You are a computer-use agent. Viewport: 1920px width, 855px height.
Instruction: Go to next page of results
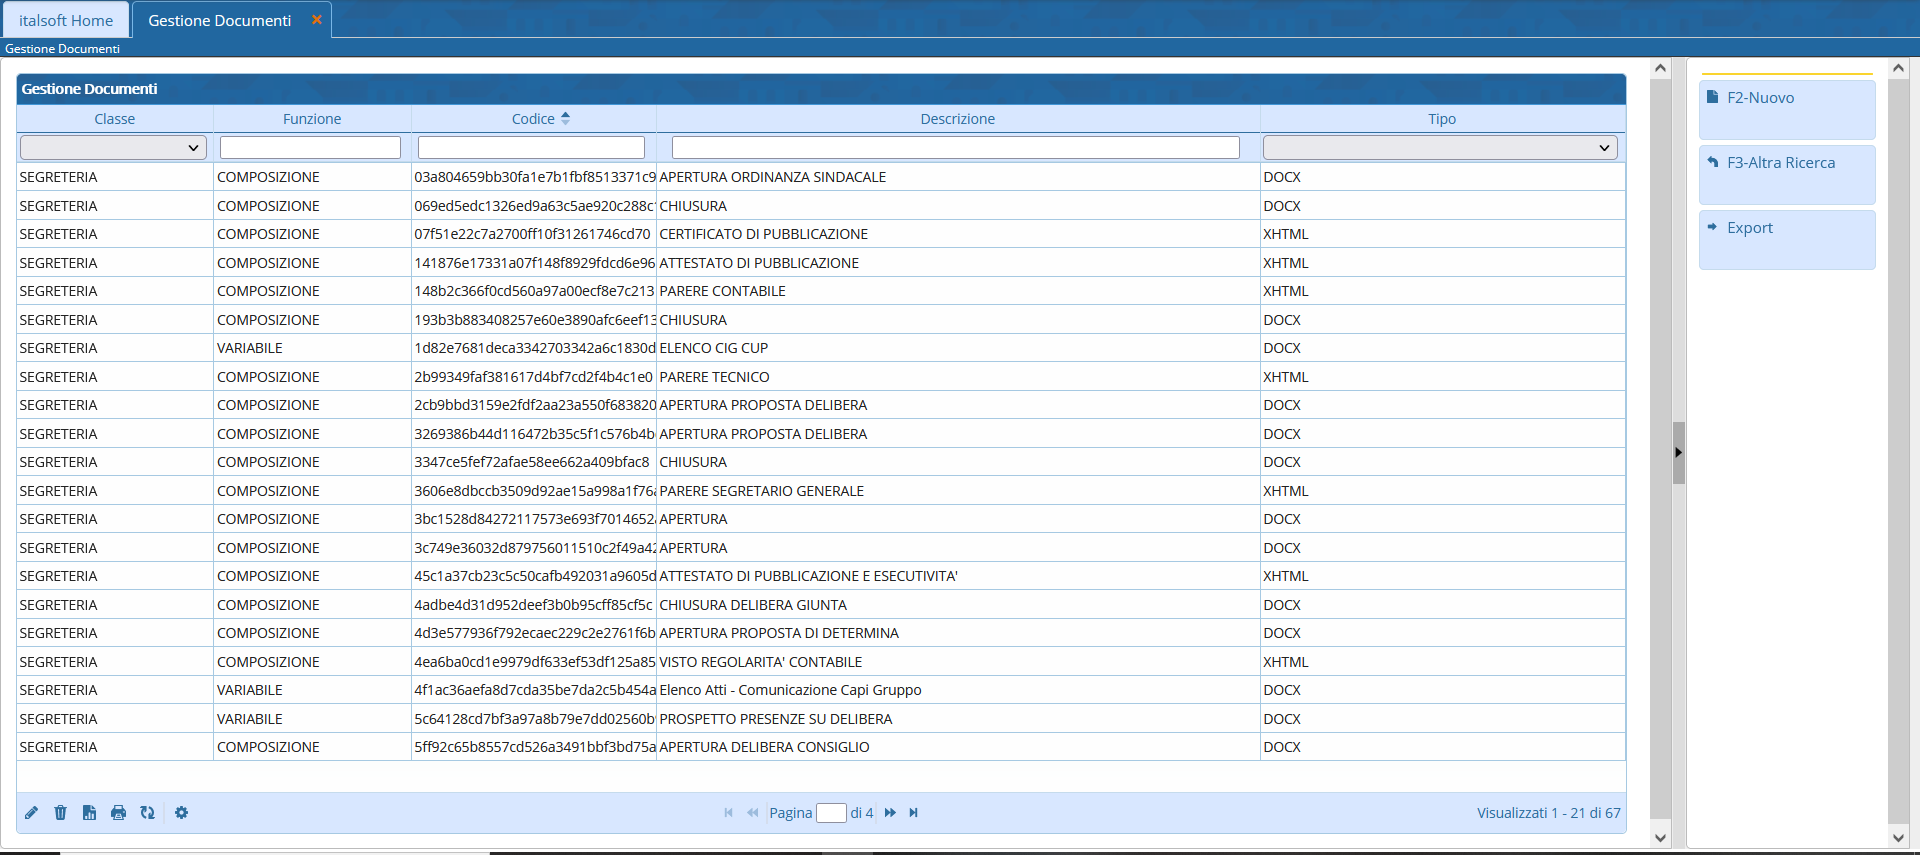pyautogui.click(x=890, y=813)
